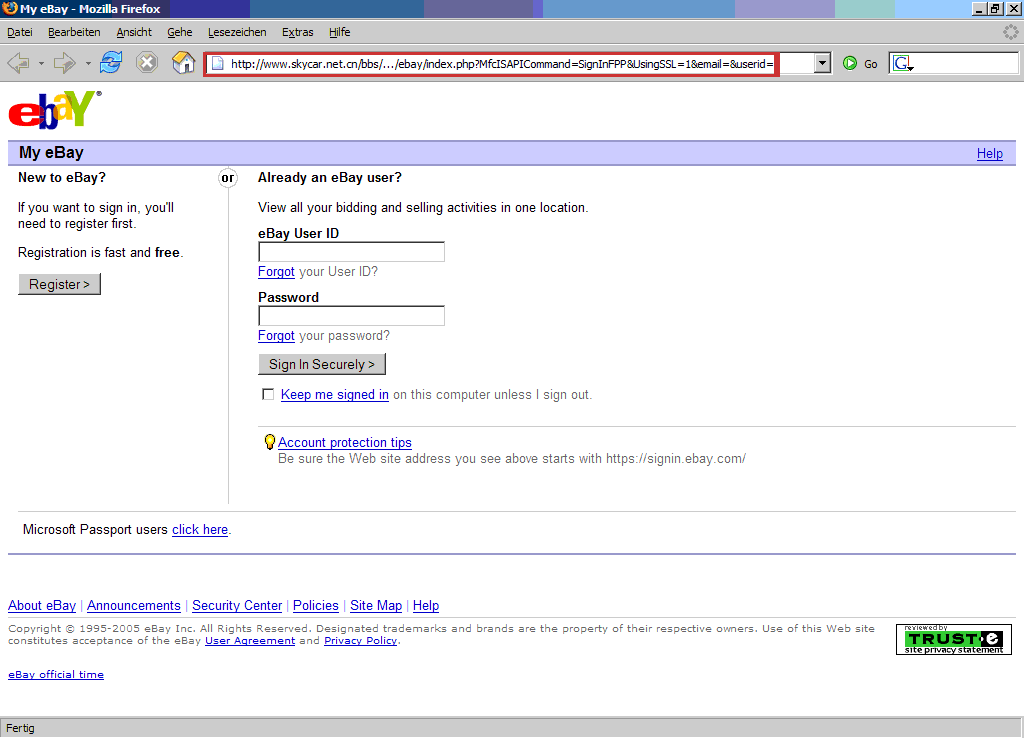Click the throbber activity icon in the menu bar
1024x738 pixels.
(x=1010, y=32)
